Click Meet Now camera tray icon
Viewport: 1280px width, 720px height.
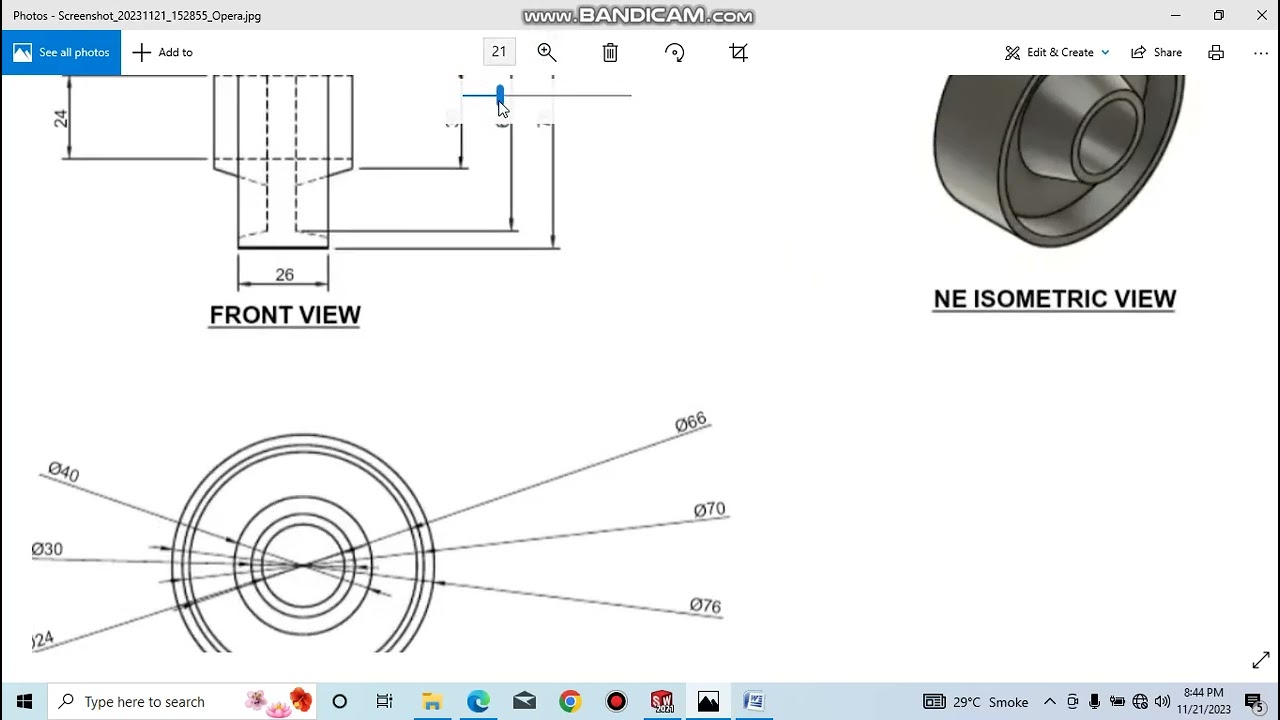pyautogui.click(x=1072, y=701)
